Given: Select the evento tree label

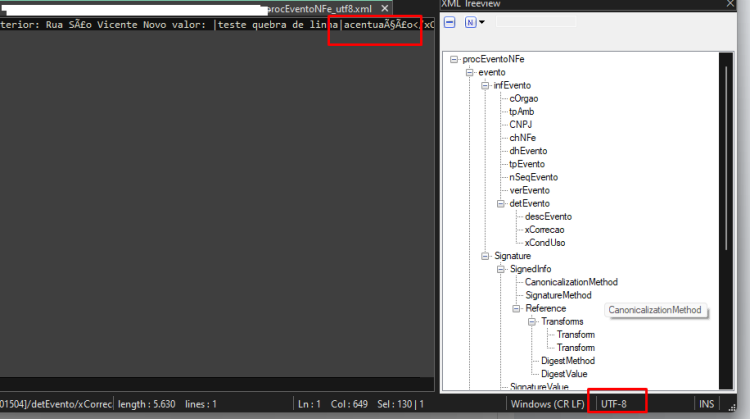Looking at the screenshot, I should click(492, 72).
